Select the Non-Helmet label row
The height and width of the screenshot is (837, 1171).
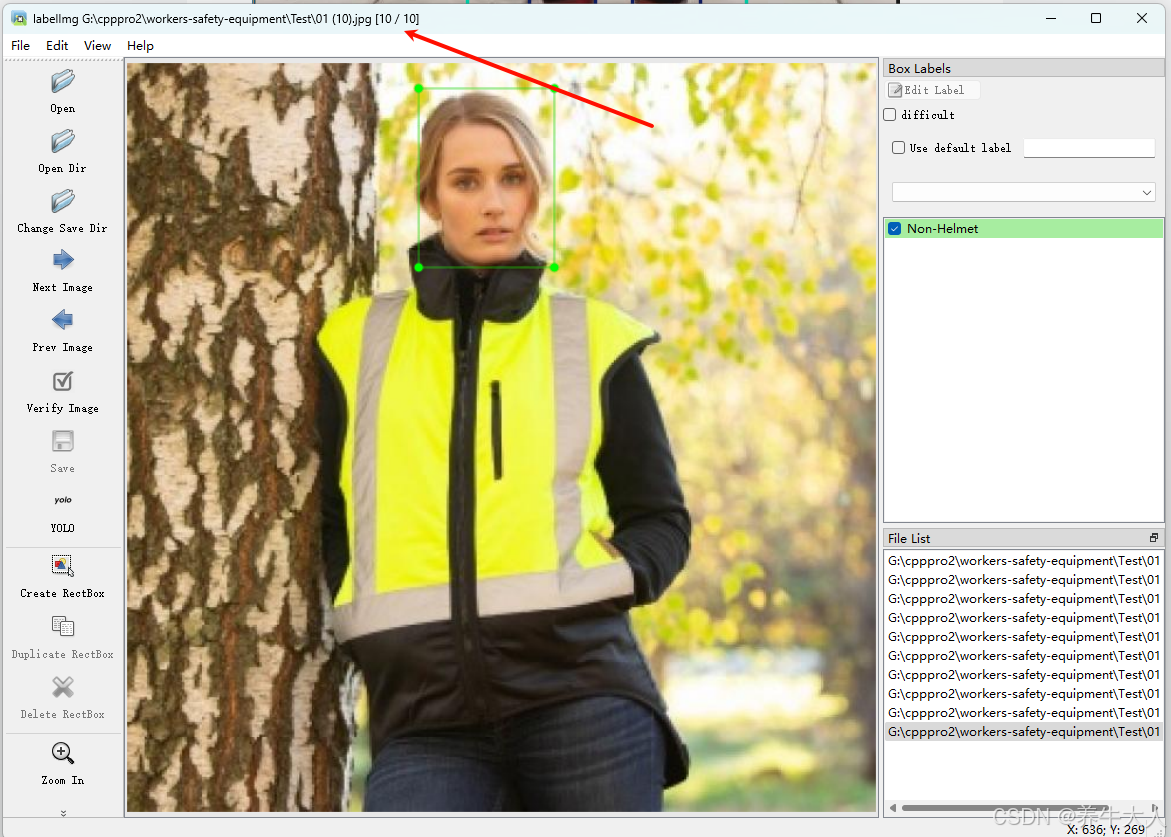click(1023, 228)
